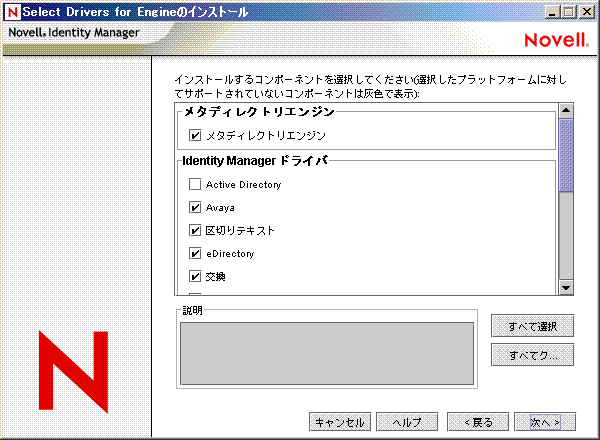Close the installer window
600x440 pixels.
click(587, 12)
